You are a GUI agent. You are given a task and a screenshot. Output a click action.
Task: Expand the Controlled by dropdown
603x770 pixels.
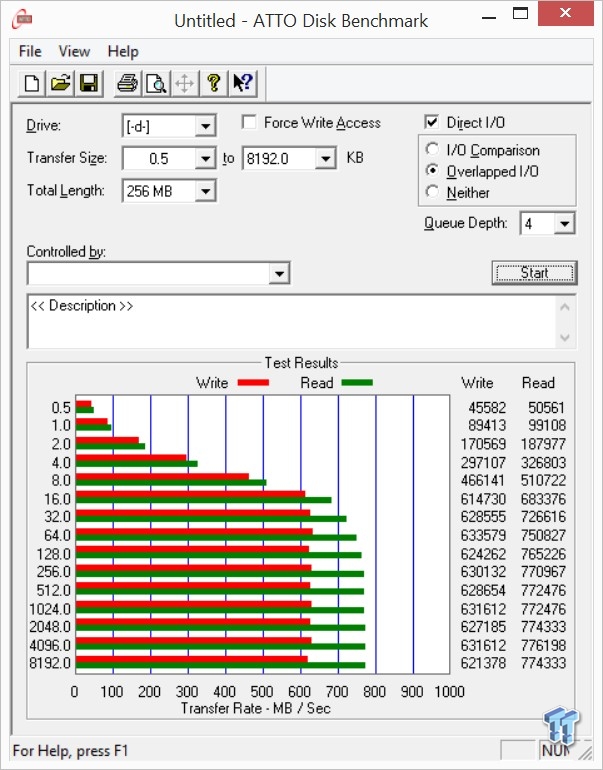click(x=279, y=274)
